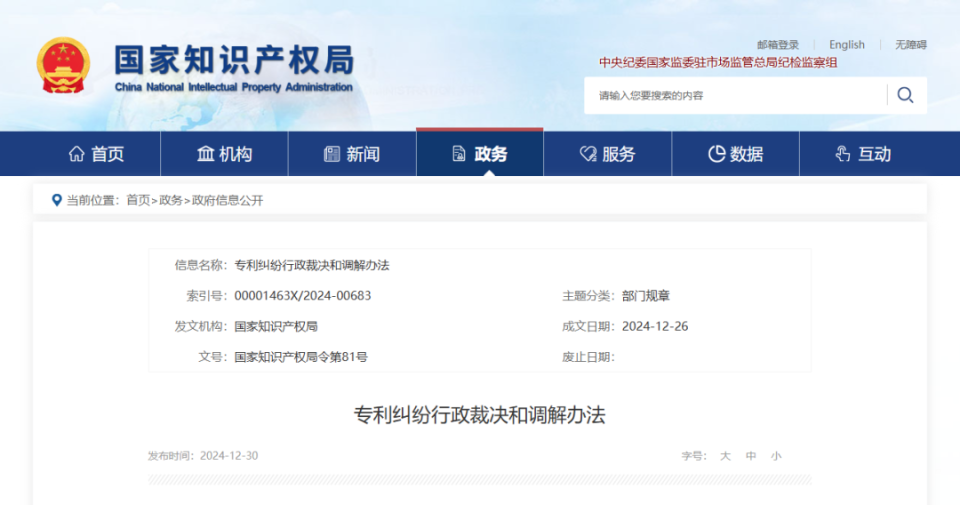Viewport: 960px width, 505px height.
Task: Click the magnifier search icon
Action: click(x=906, y=95)
